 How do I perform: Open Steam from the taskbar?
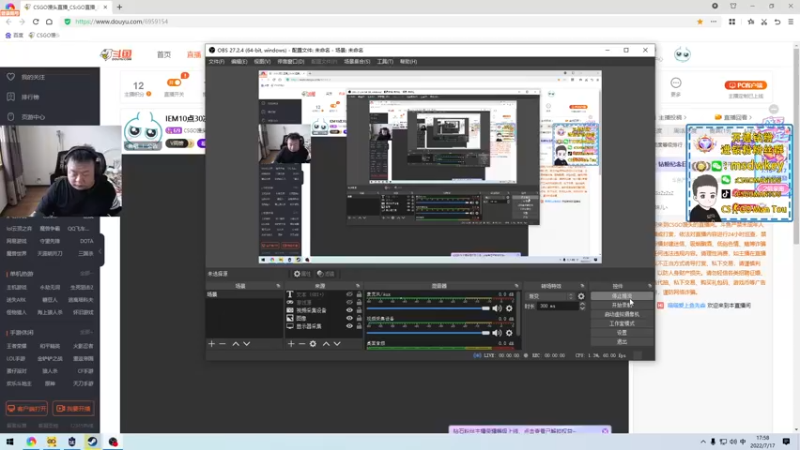[x=92, y=441]
